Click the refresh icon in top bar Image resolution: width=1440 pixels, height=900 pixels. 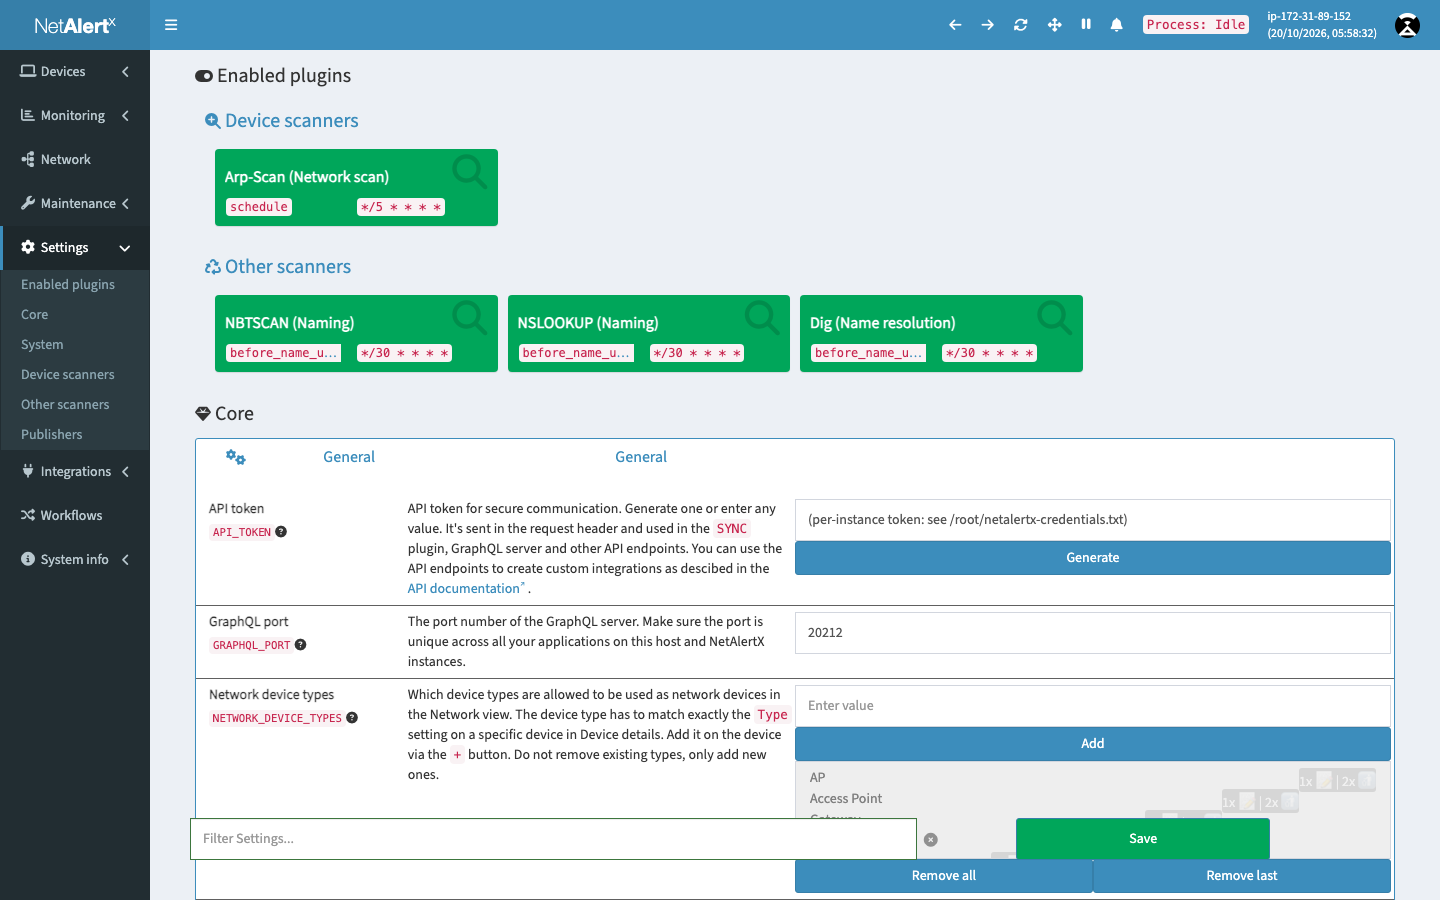[x=1021, y=25]
